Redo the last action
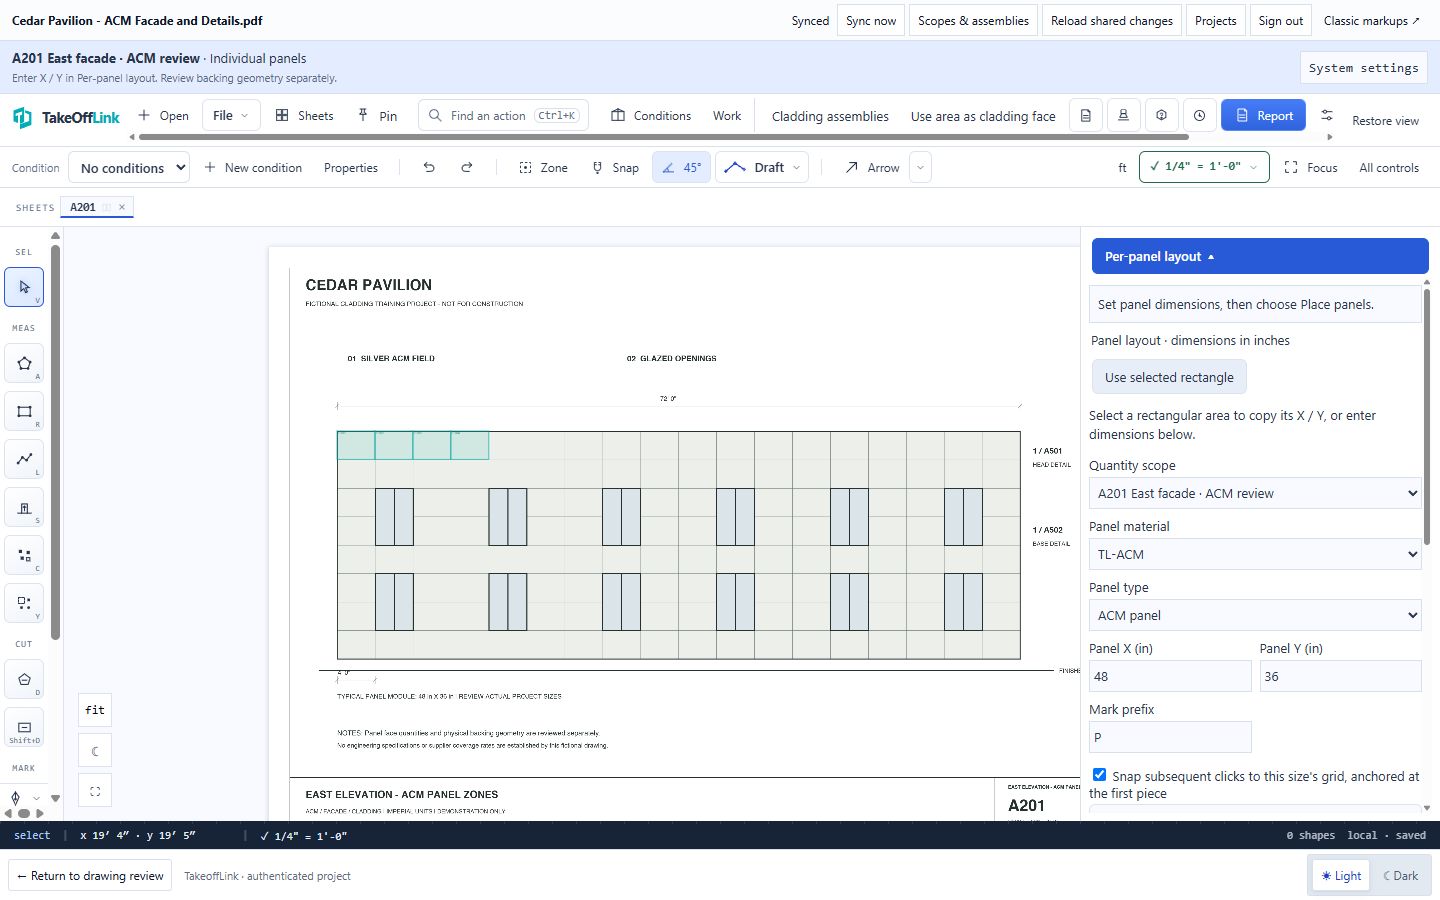 467,168
